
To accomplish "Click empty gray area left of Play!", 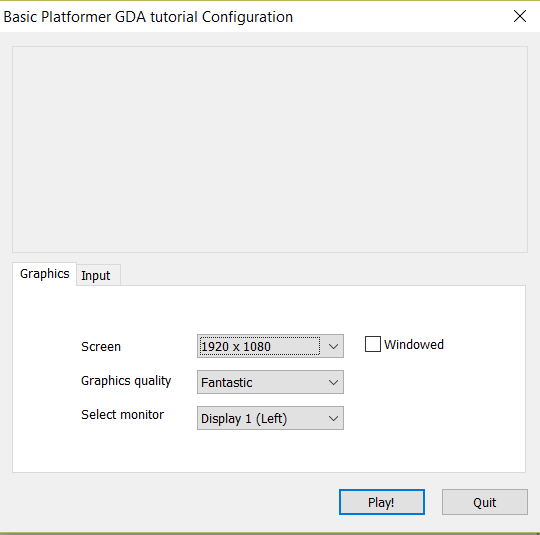I will coord(172,502).
